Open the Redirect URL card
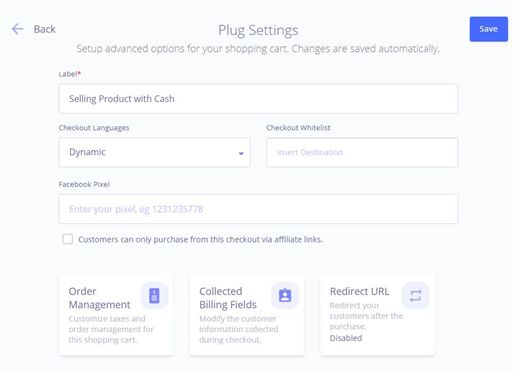The width and height of the screenshot is (513, 372). point(377,315)
